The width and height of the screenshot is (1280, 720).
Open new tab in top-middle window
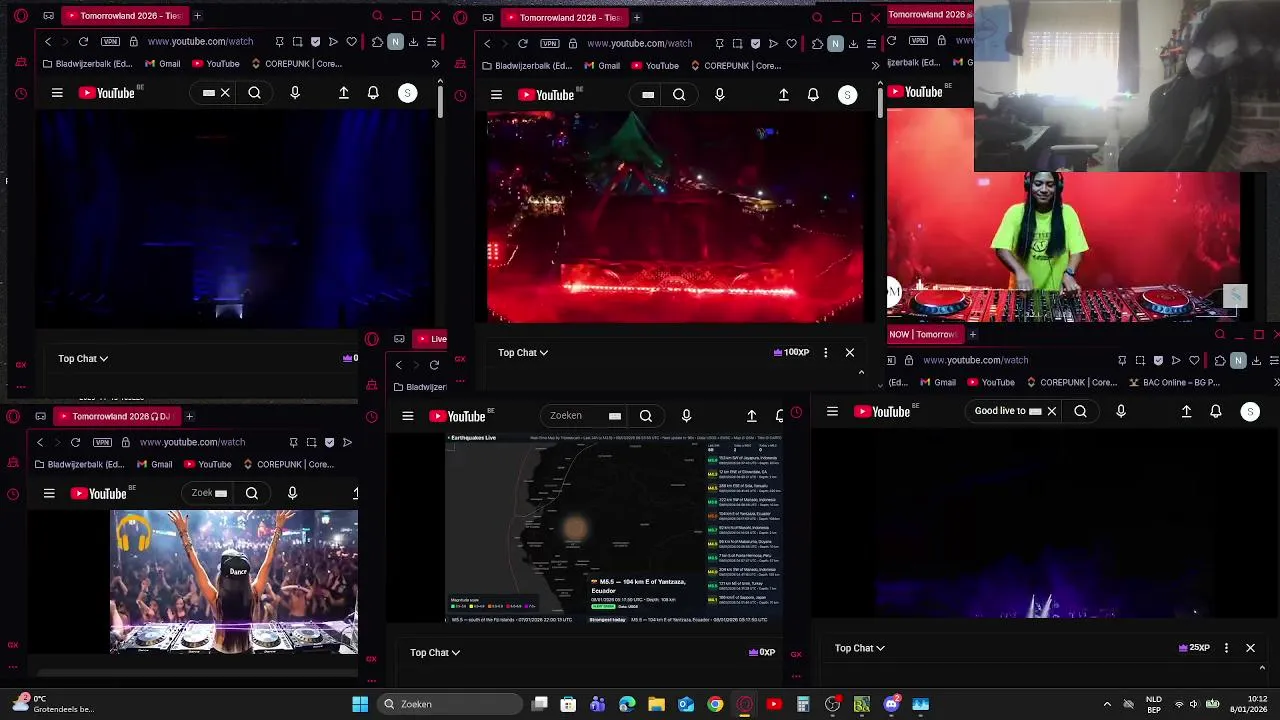tap(636, 17)
